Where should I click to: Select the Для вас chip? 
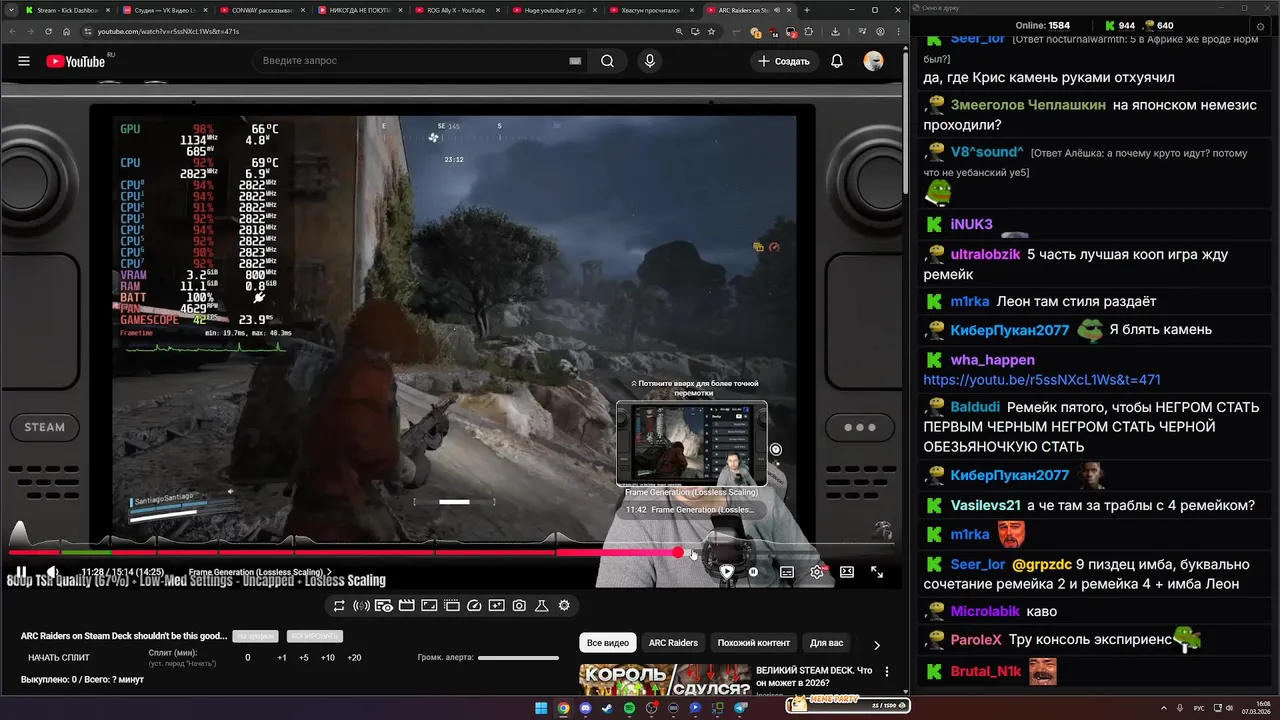click(826, 643)
